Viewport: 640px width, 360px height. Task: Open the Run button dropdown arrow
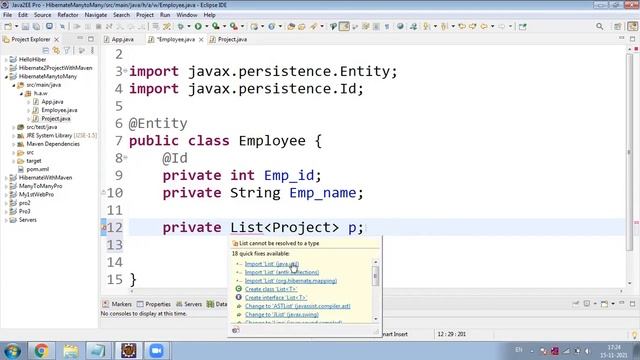207,27
